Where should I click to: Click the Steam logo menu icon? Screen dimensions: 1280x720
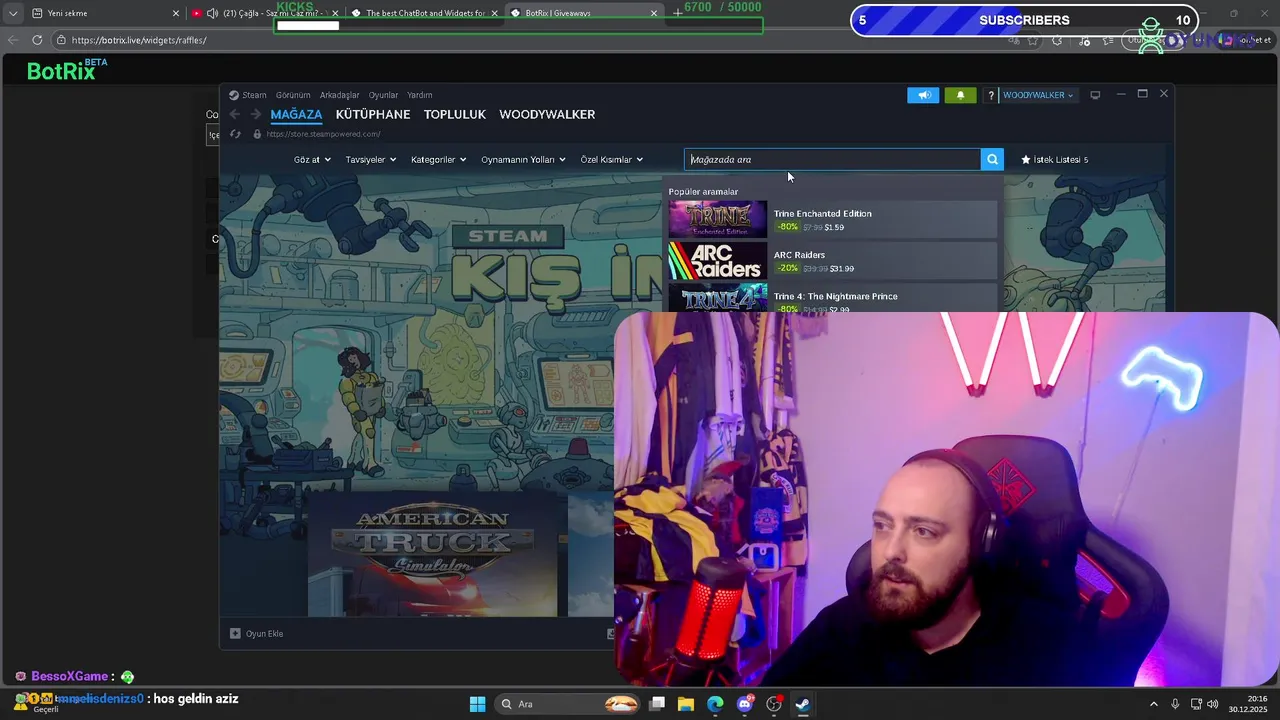[x=234, y=95]
